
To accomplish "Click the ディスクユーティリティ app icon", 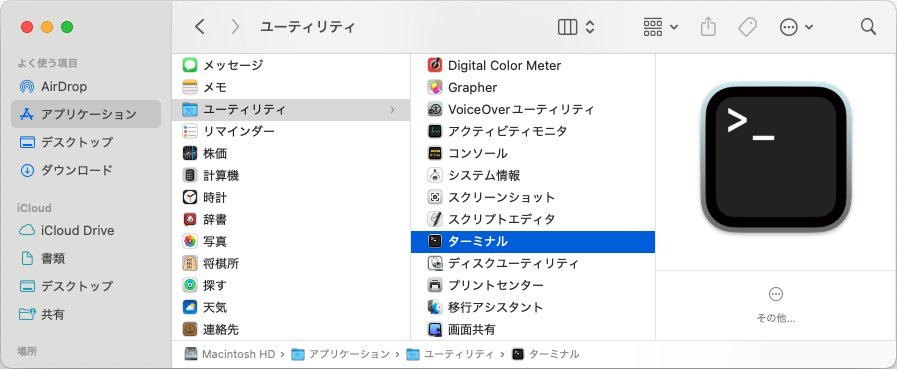I will [x=435, y=264].
